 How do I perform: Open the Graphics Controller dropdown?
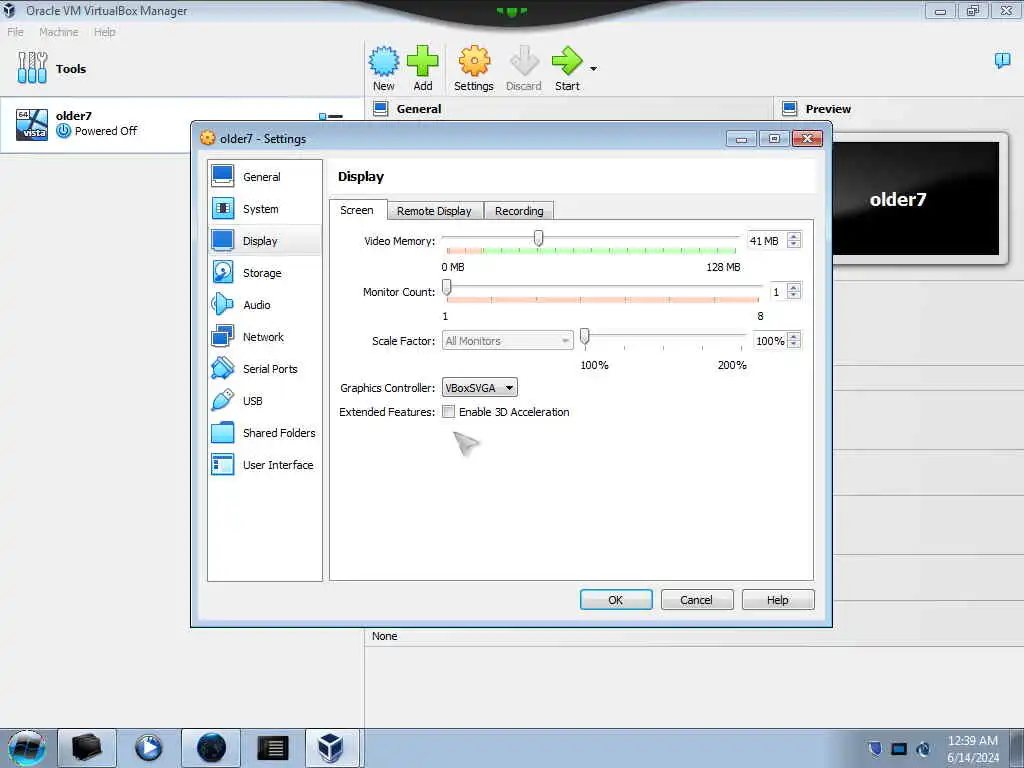point(479,387)
